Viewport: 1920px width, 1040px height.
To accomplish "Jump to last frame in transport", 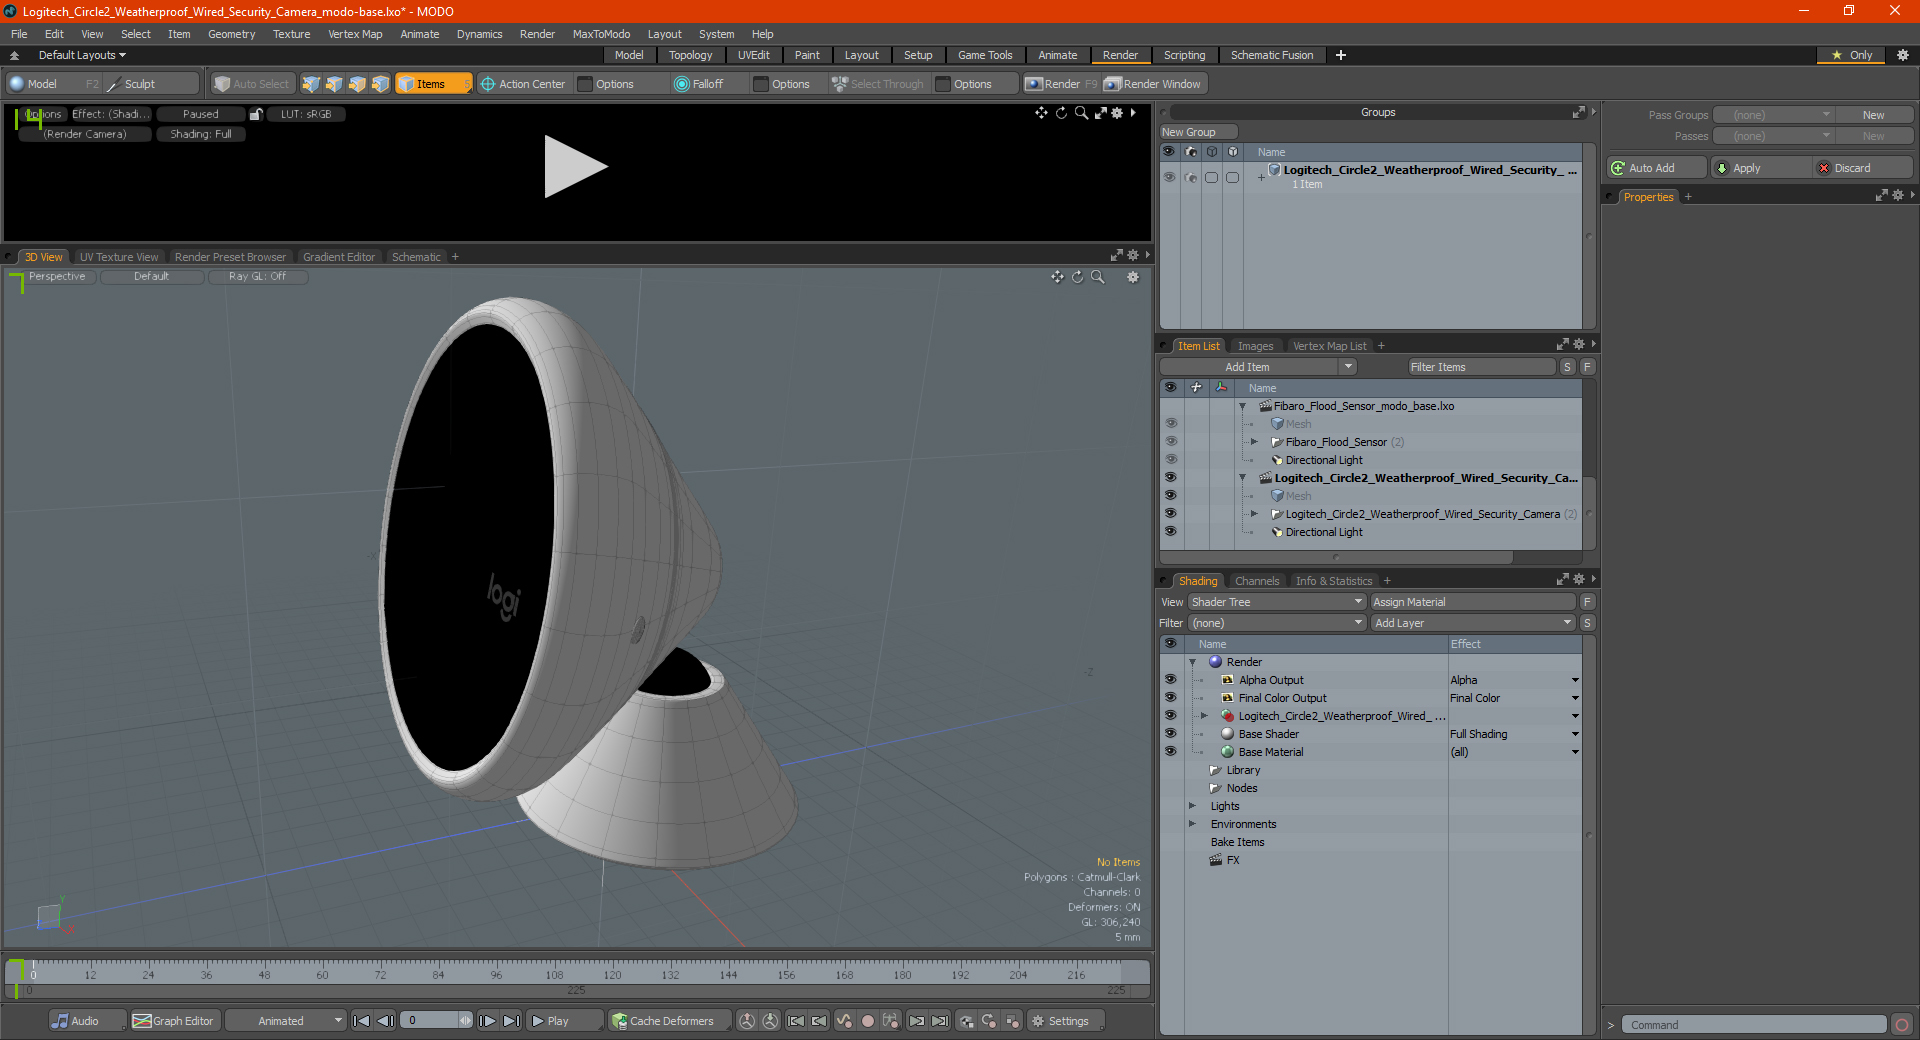I will click(x=512, y=1021).
